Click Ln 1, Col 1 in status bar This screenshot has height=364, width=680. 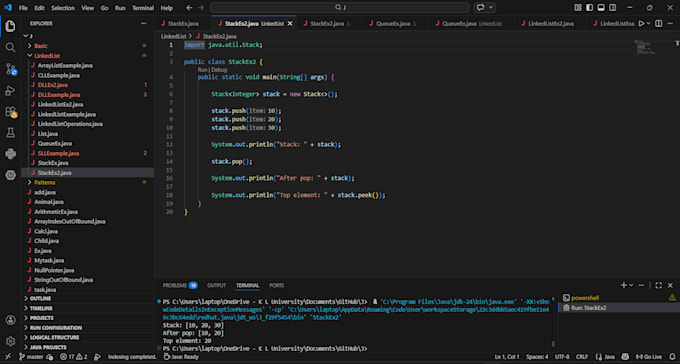pos(507,357)
